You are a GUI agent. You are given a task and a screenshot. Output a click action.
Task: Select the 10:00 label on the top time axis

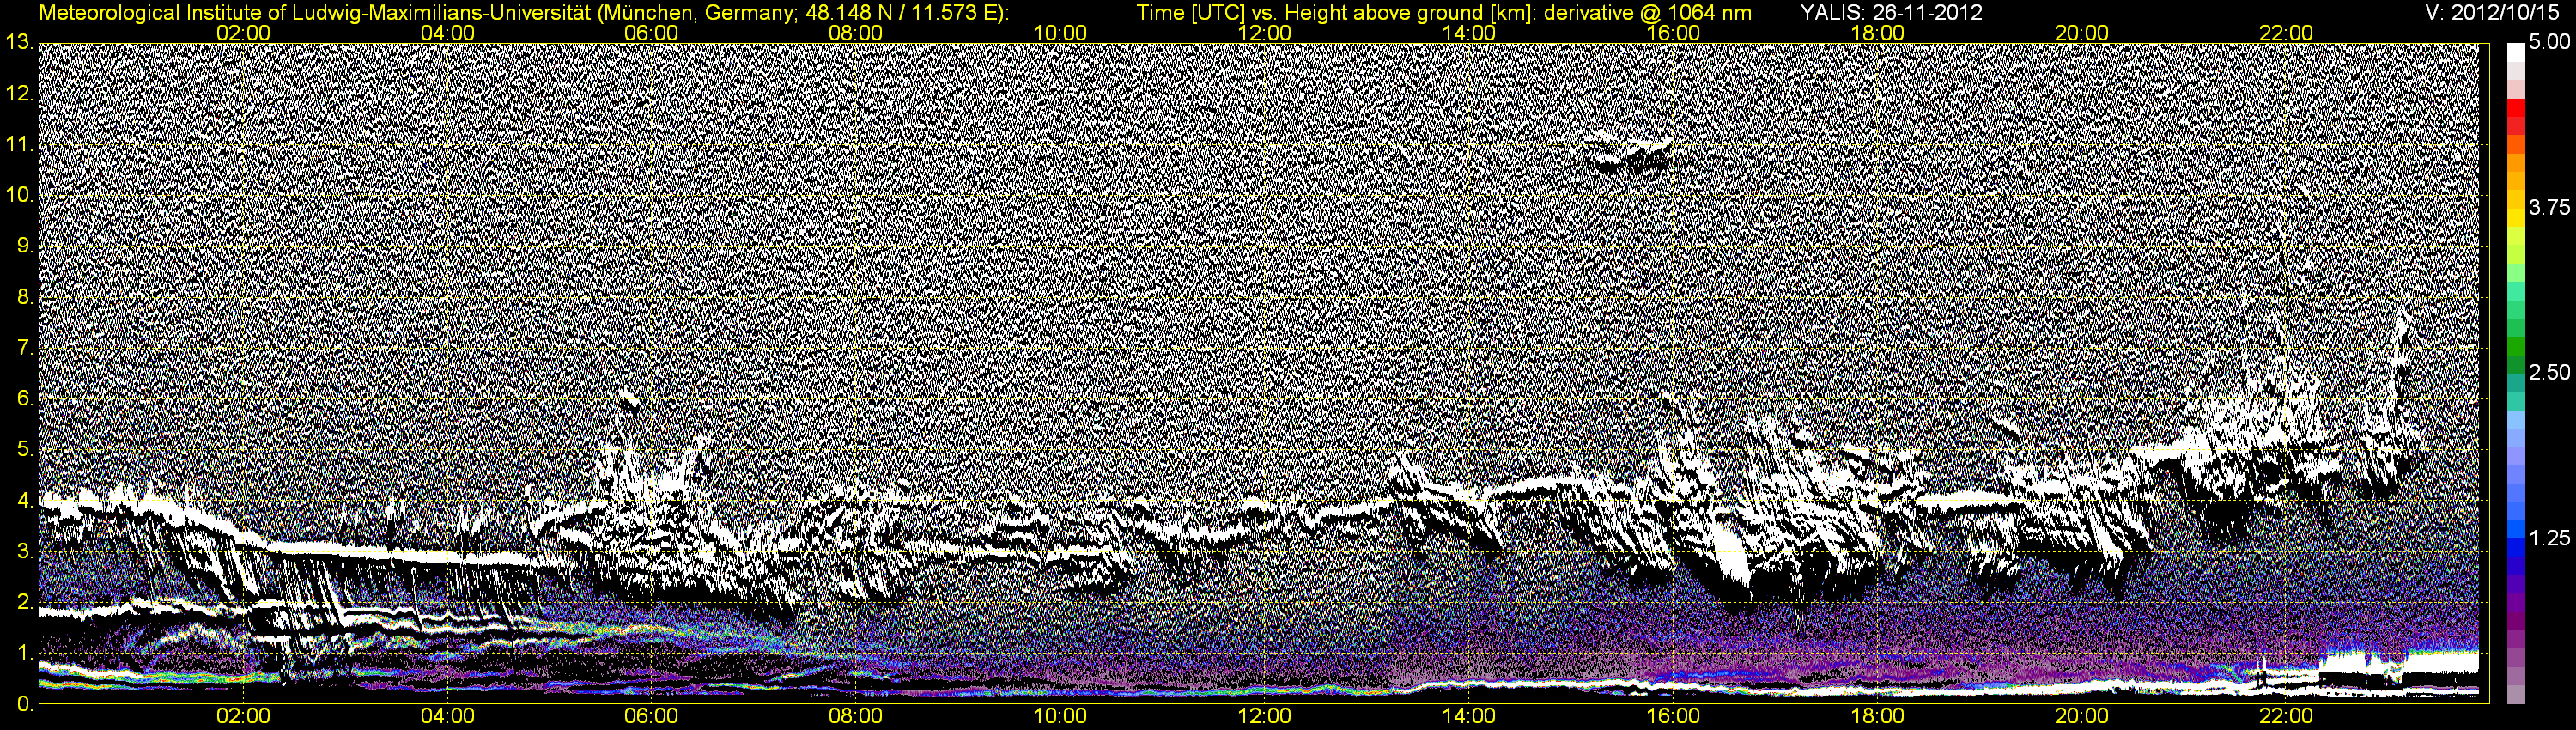pyautogui.click(x=1060, y=33)
